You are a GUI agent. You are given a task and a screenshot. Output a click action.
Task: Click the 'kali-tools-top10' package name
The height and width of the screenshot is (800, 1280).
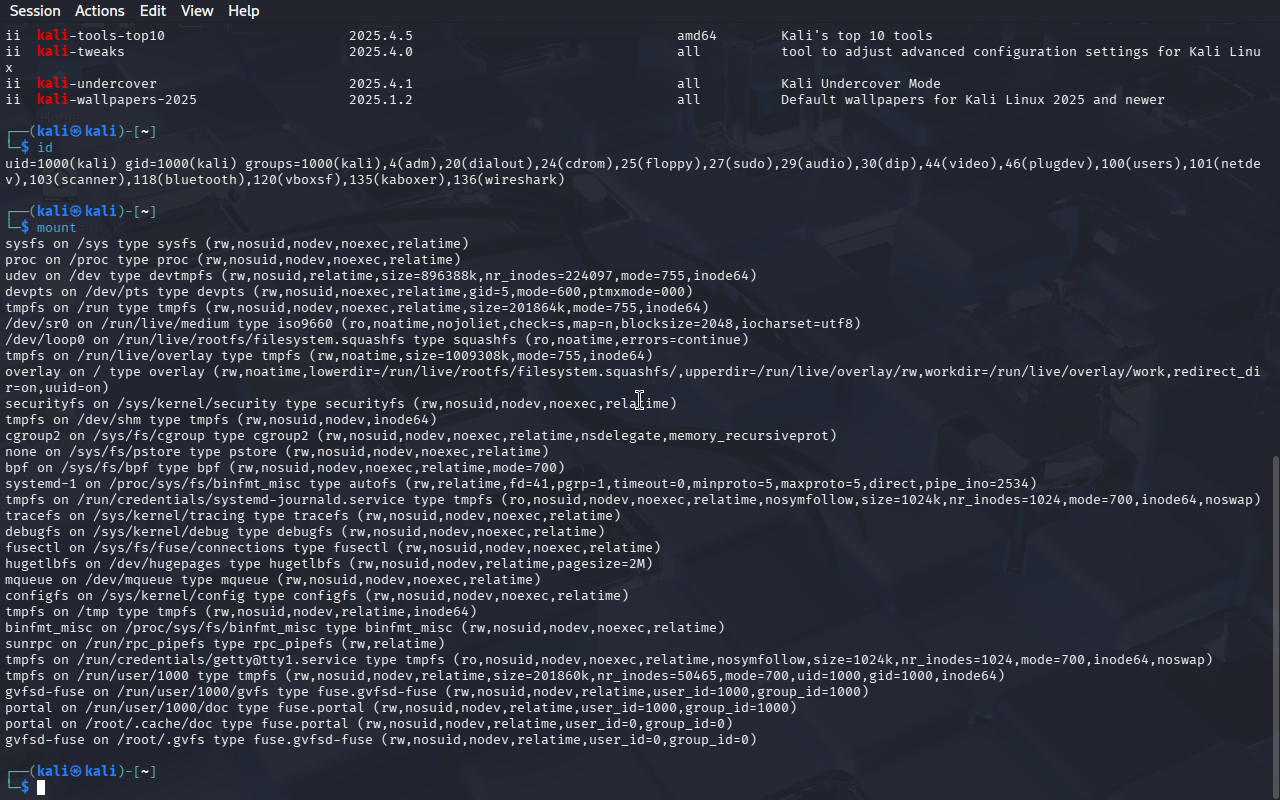click(101, 36)
